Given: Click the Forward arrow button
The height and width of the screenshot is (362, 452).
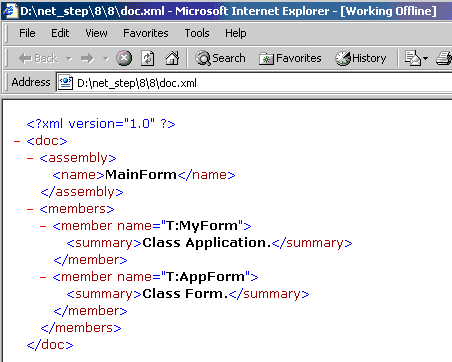Looking at the screenshot, I should (87, 59).
